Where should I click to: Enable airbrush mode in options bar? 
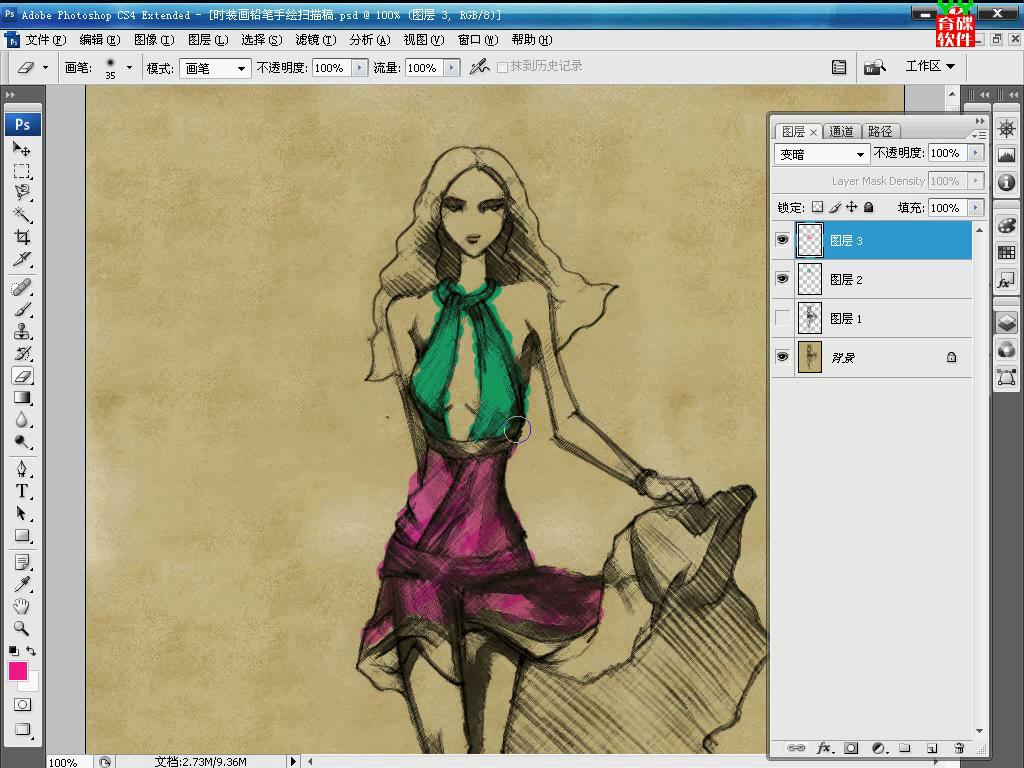[479, 67]
